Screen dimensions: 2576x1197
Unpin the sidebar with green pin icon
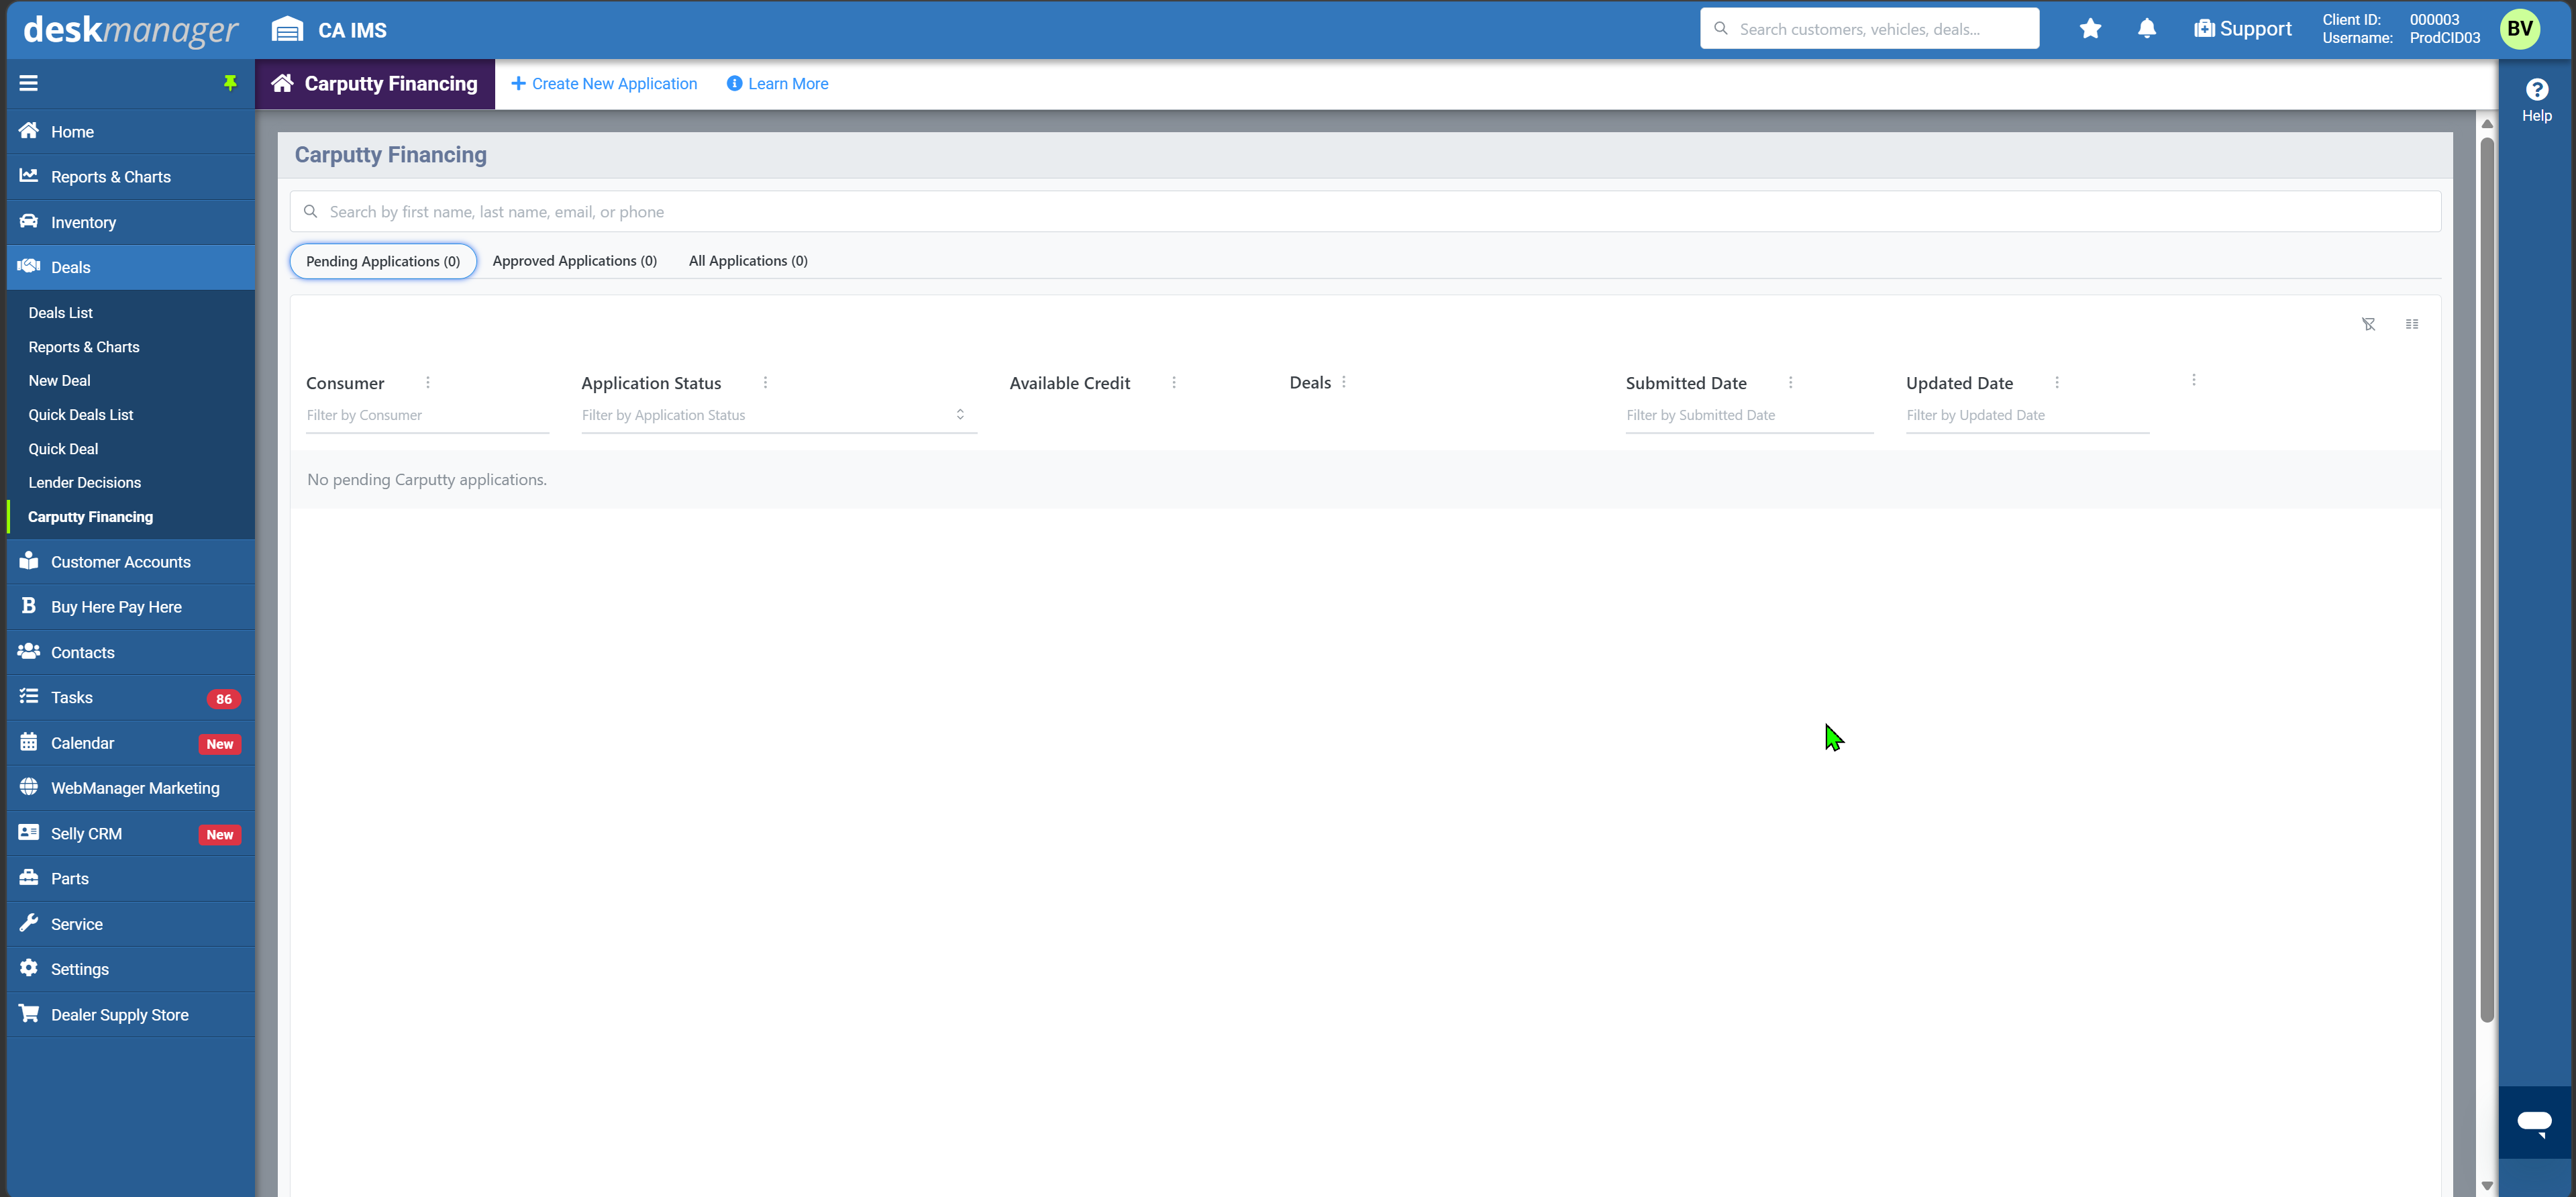(x=230, y=83)
